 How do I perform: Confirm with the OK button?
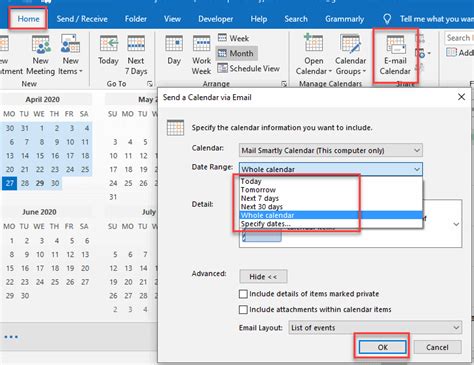click(382, 347)
